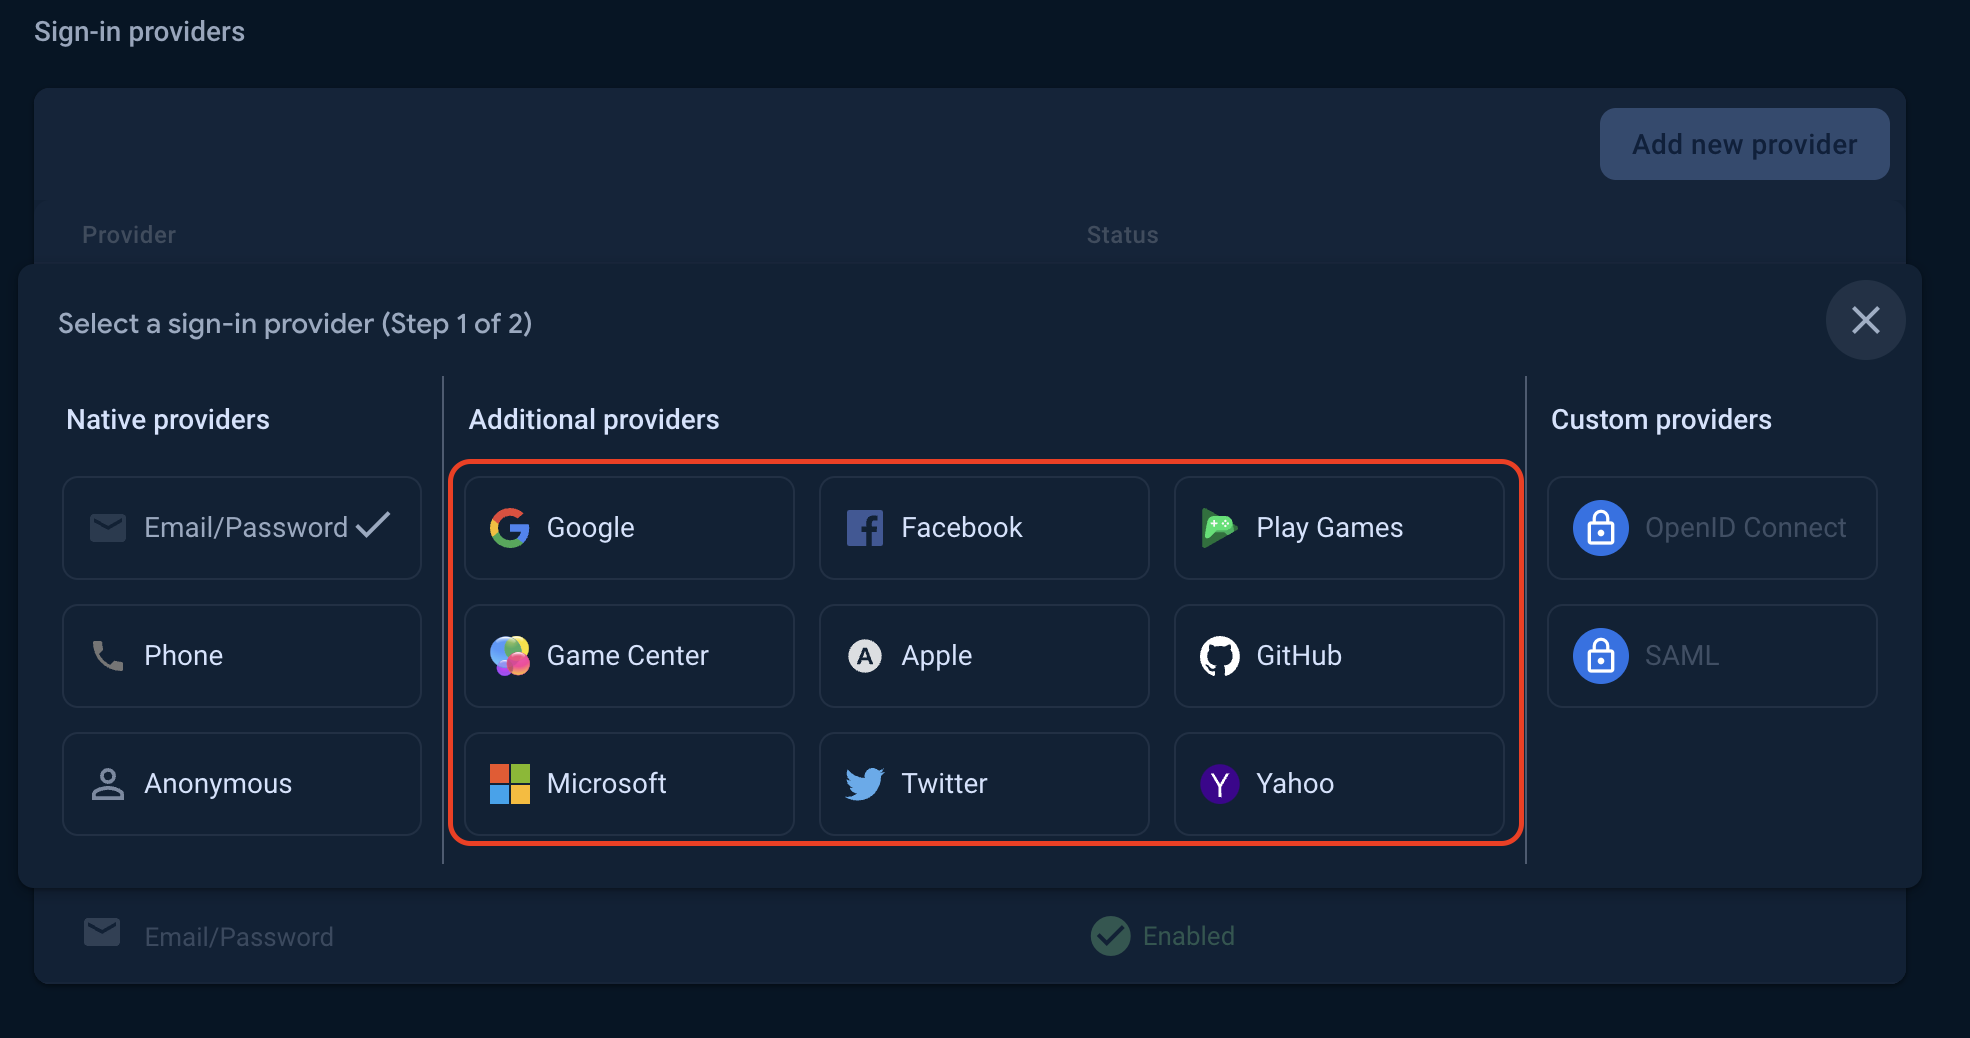This screenshot has width=1970, height=1038.
Task: Select the GitHub provider label
Action: [x=1298, y=656]
